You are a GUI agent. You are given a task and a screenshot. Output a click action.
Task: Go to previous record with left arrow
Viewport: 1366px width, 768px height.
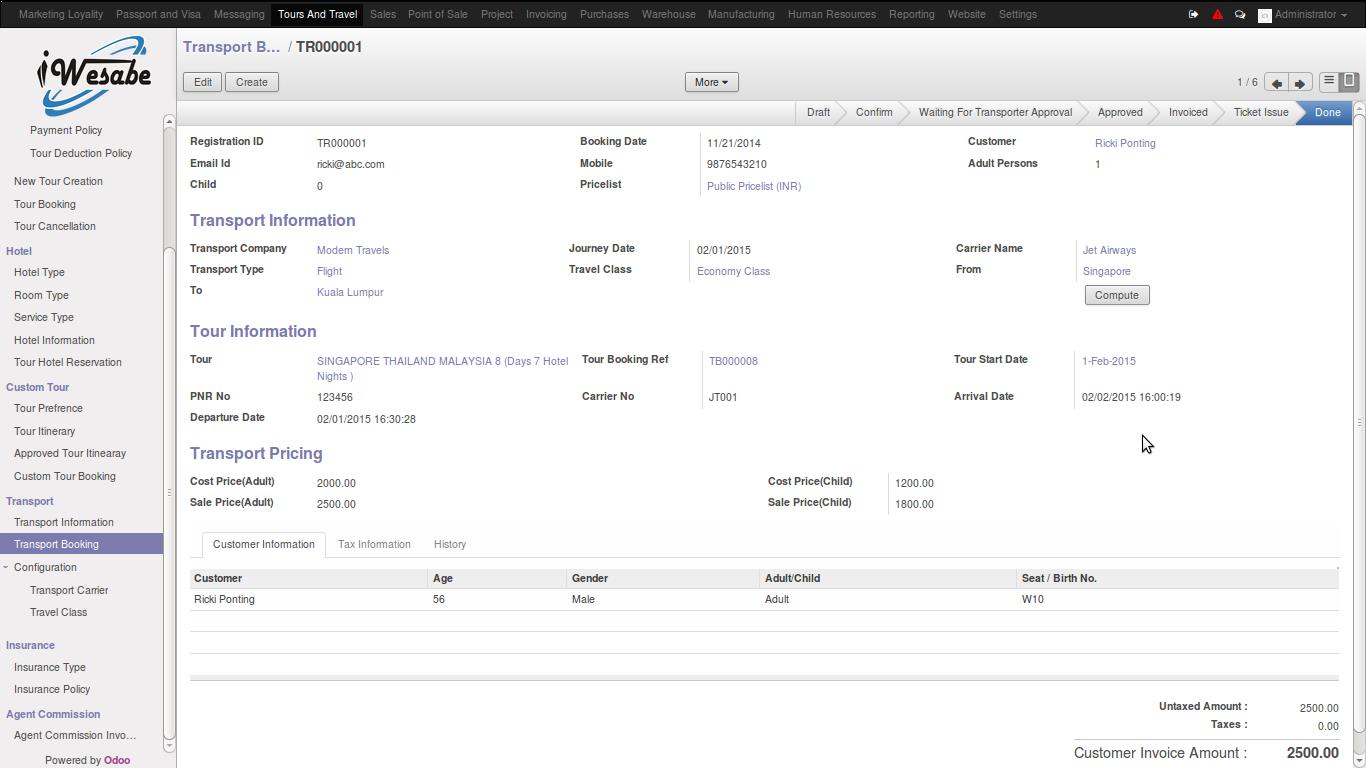pos(1276,83)
